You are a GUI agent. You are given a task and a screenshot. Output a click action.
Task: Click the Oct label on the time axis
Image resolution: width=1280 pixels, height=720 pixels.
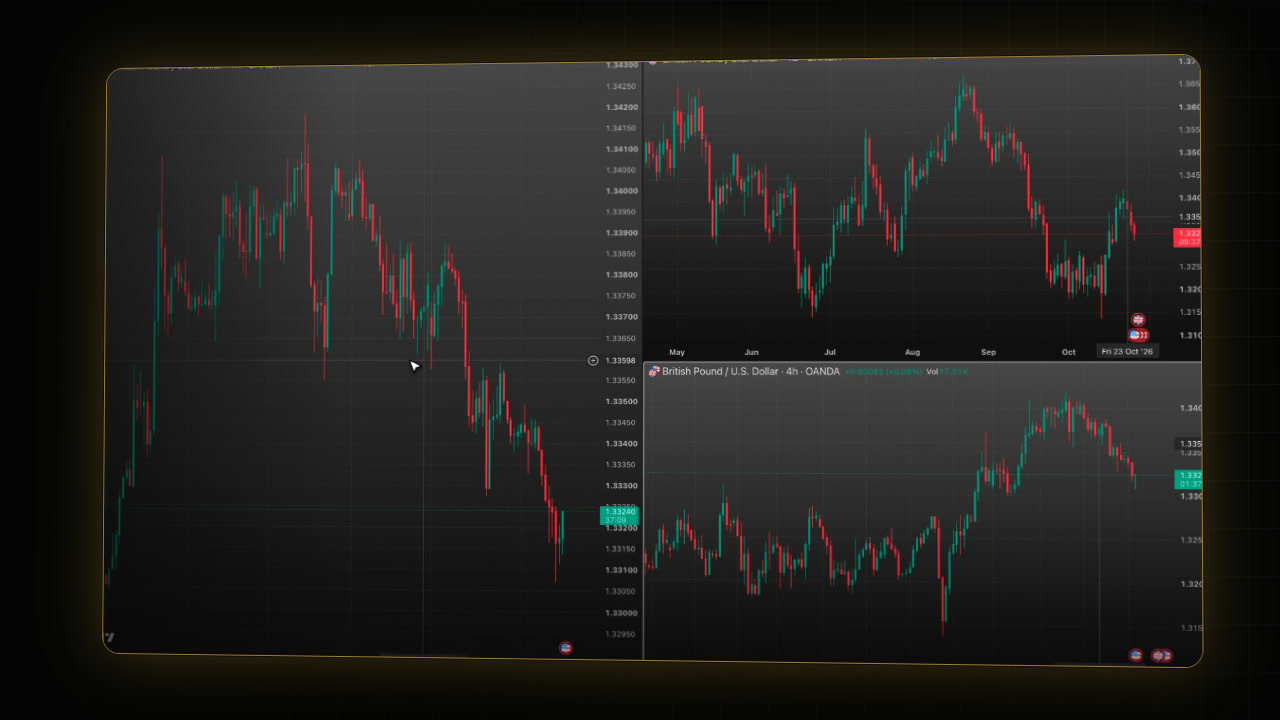point(1069,352)
